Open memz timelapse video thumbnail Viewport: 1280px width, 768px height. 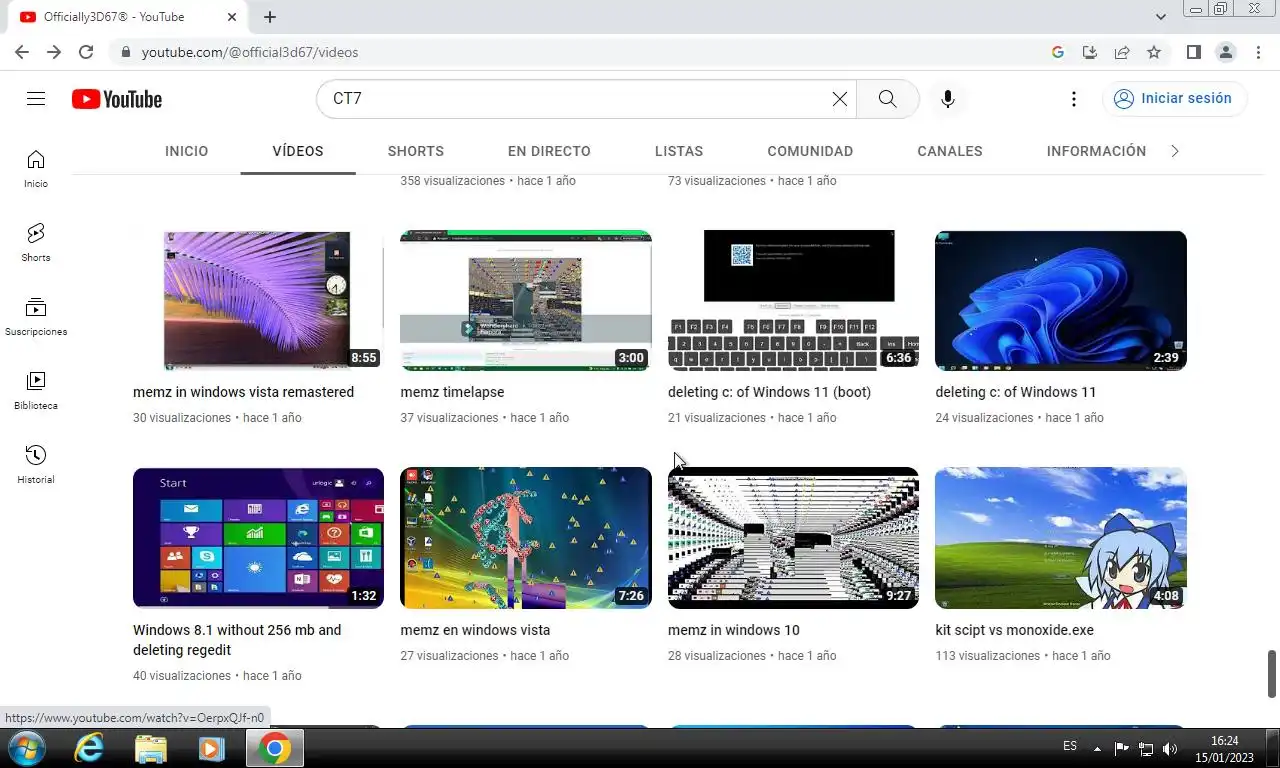coord(526,300)
